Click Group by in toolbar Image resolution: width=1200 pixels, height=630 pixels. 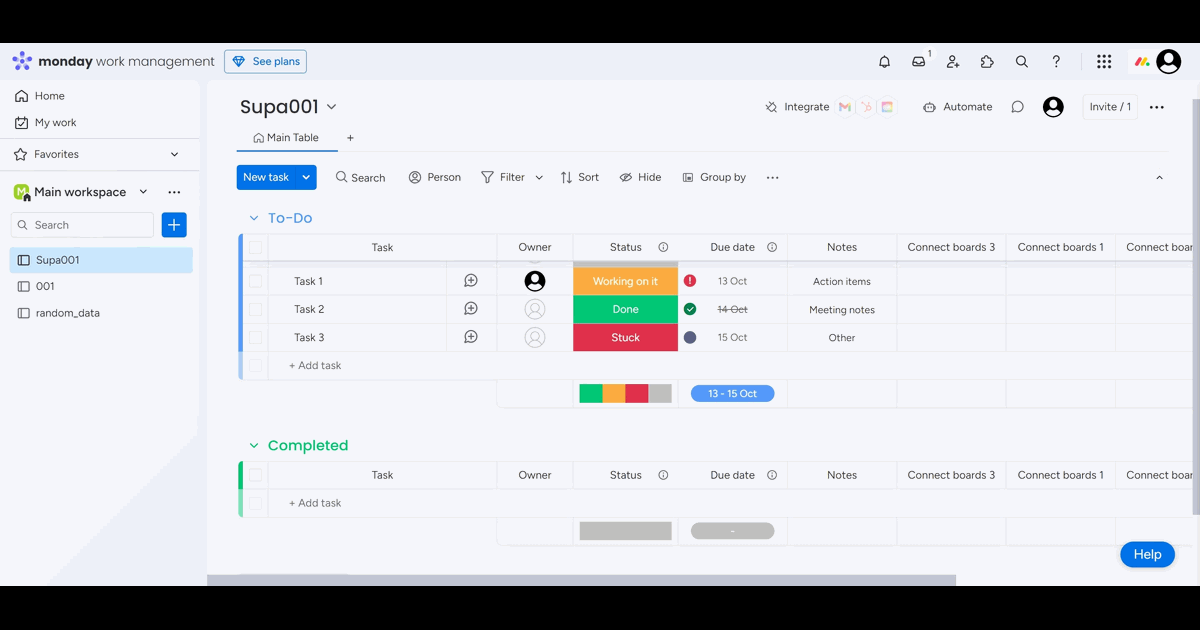[714, 177]
